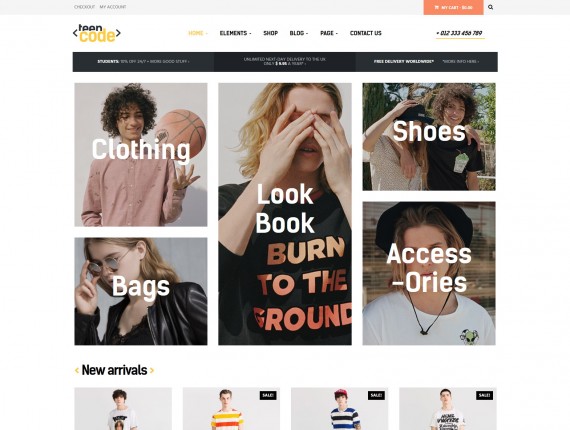Click the My Cart button
The height and width of the screenshot is (430, 570).
coord(453,7)
